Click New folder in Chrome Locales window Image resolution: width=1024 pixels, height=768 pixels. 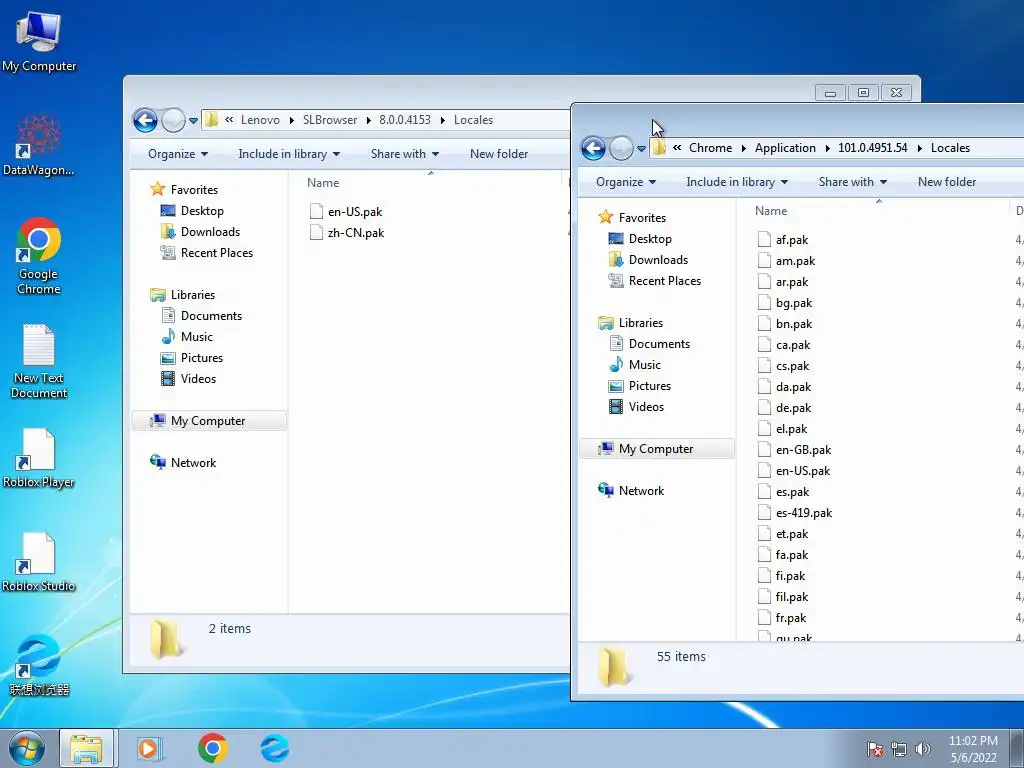[947, 182]
